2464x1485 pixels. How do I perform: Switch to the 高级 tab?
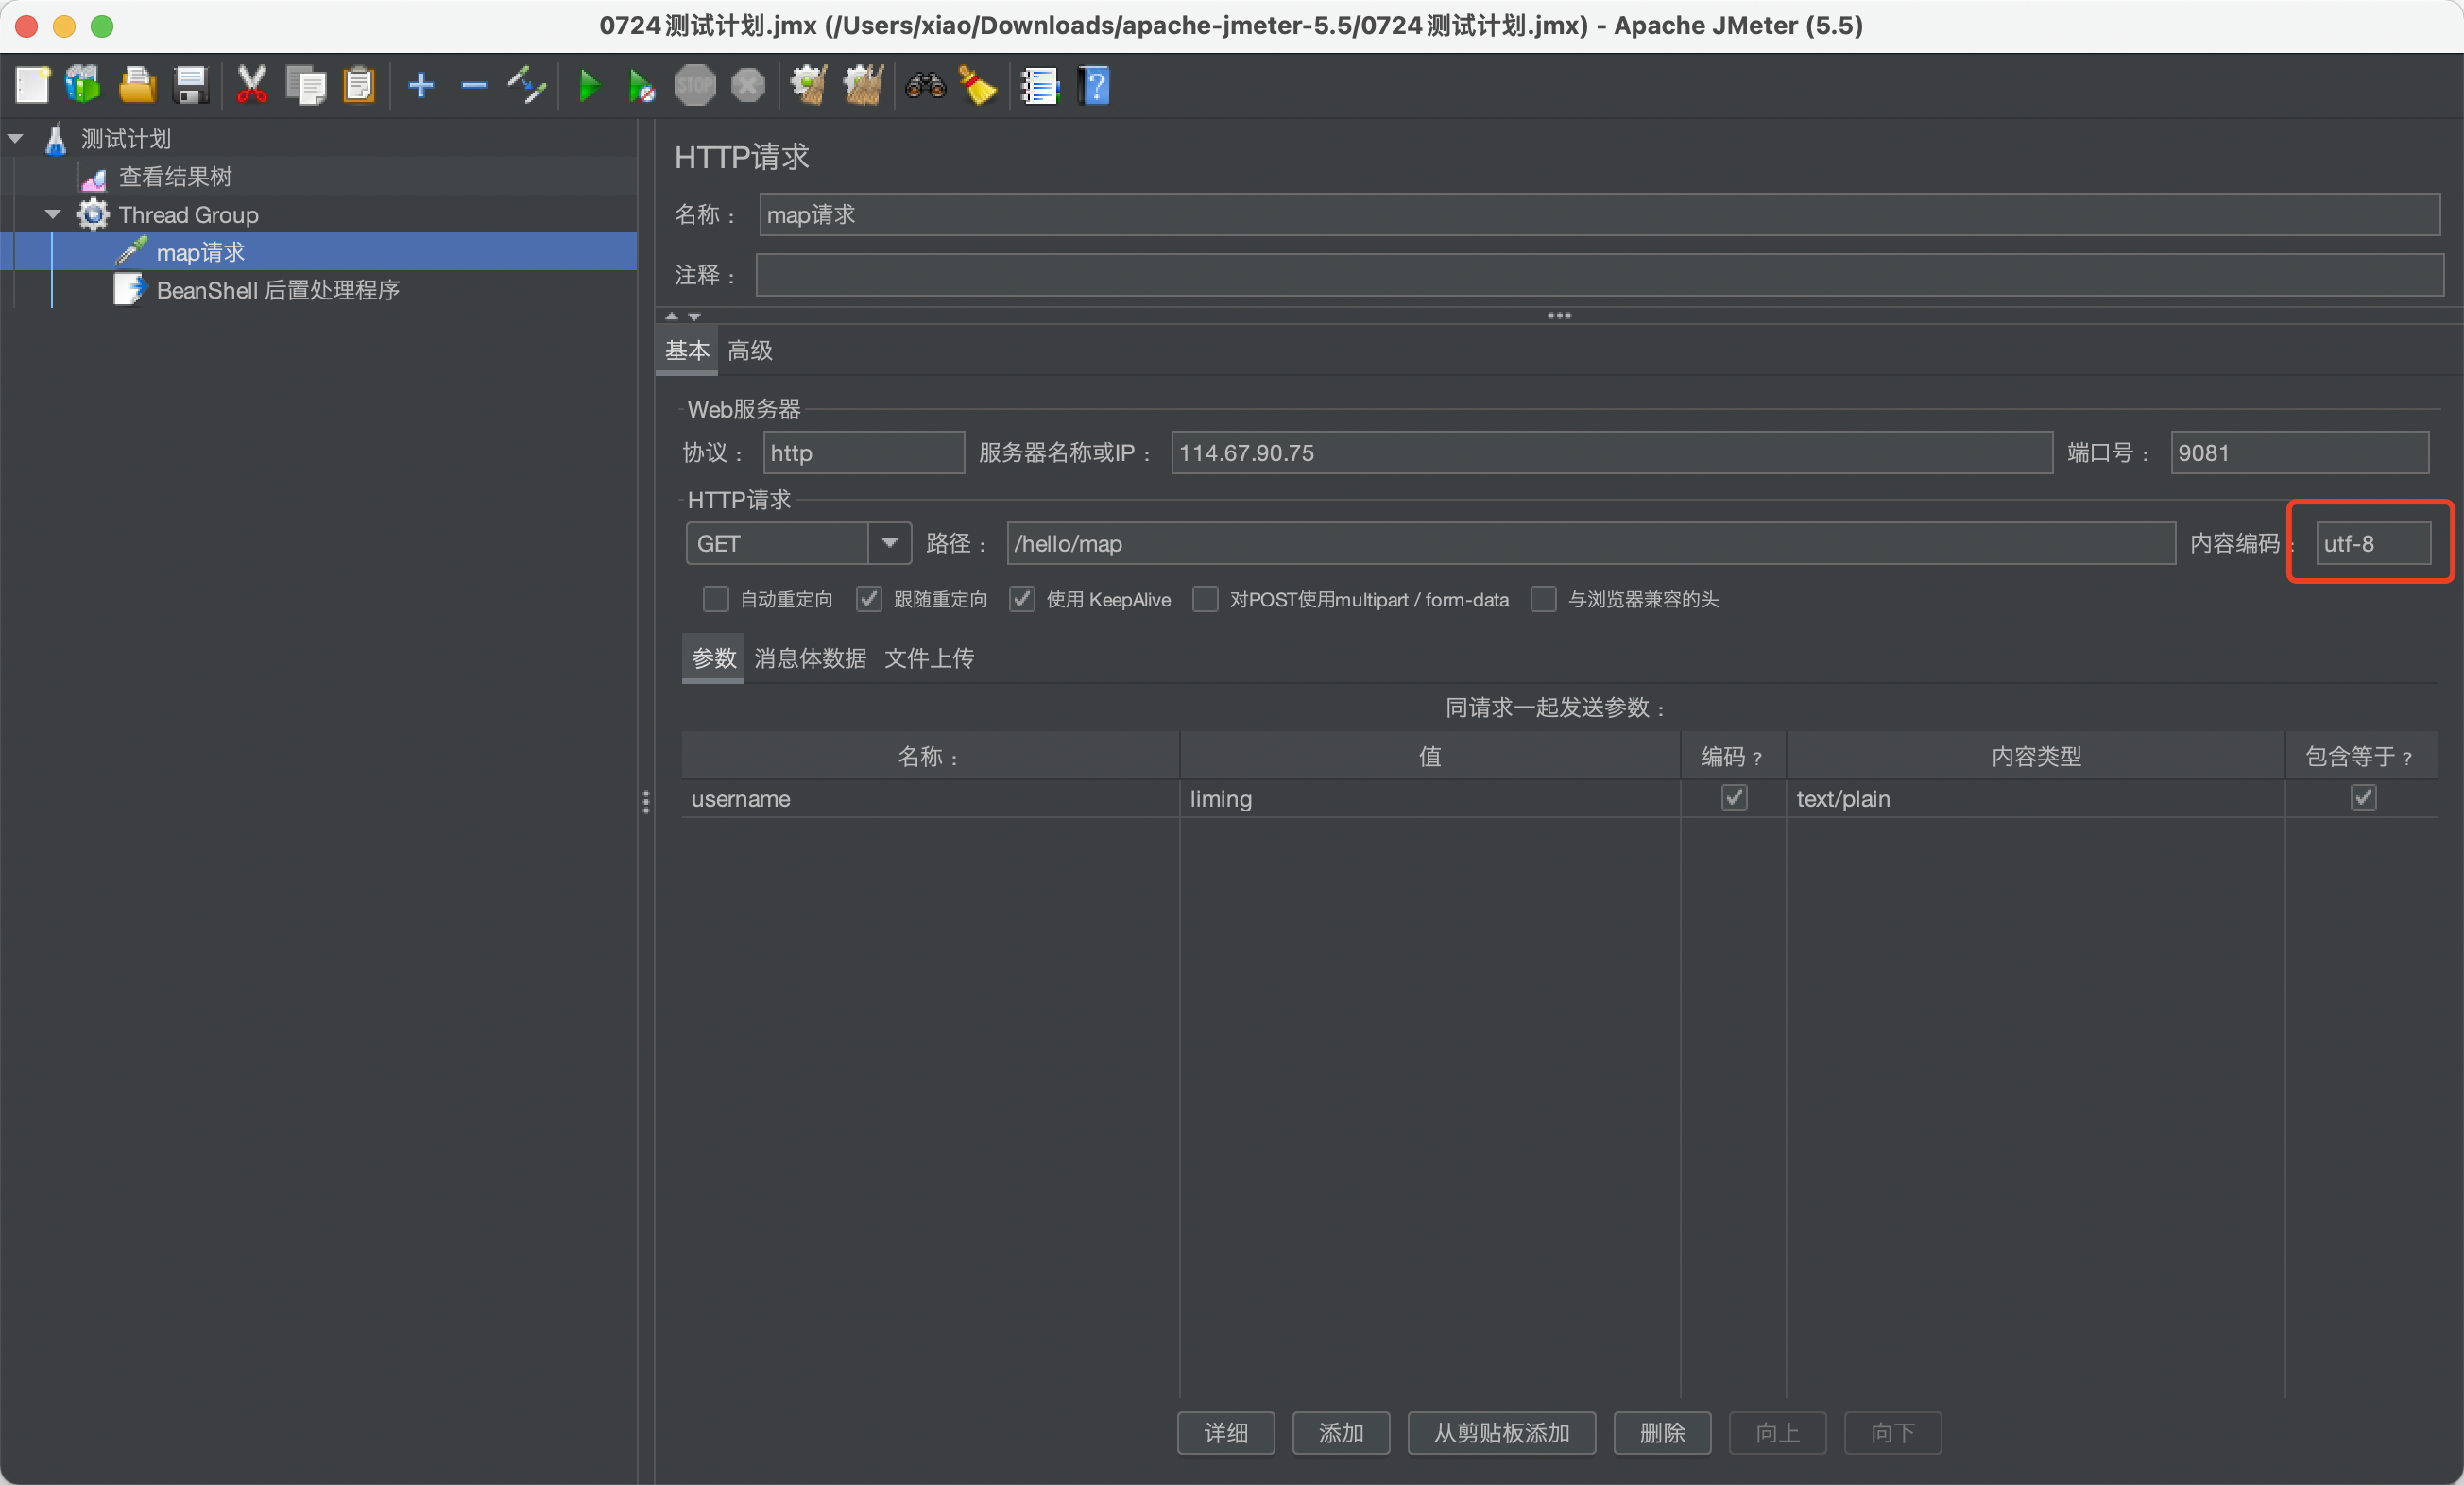[x=750, y=351]
